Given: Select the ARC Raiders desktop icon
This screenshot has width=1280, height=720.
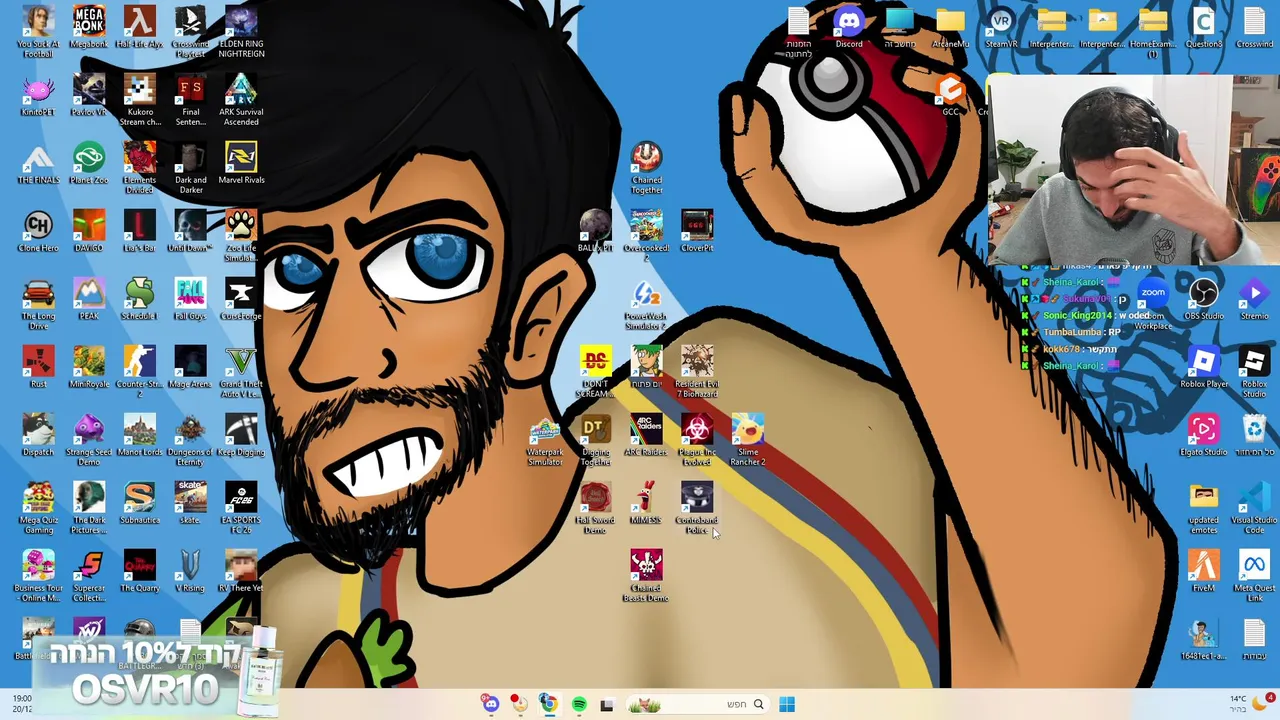Looking at the screenshot, I should (646, 436).
